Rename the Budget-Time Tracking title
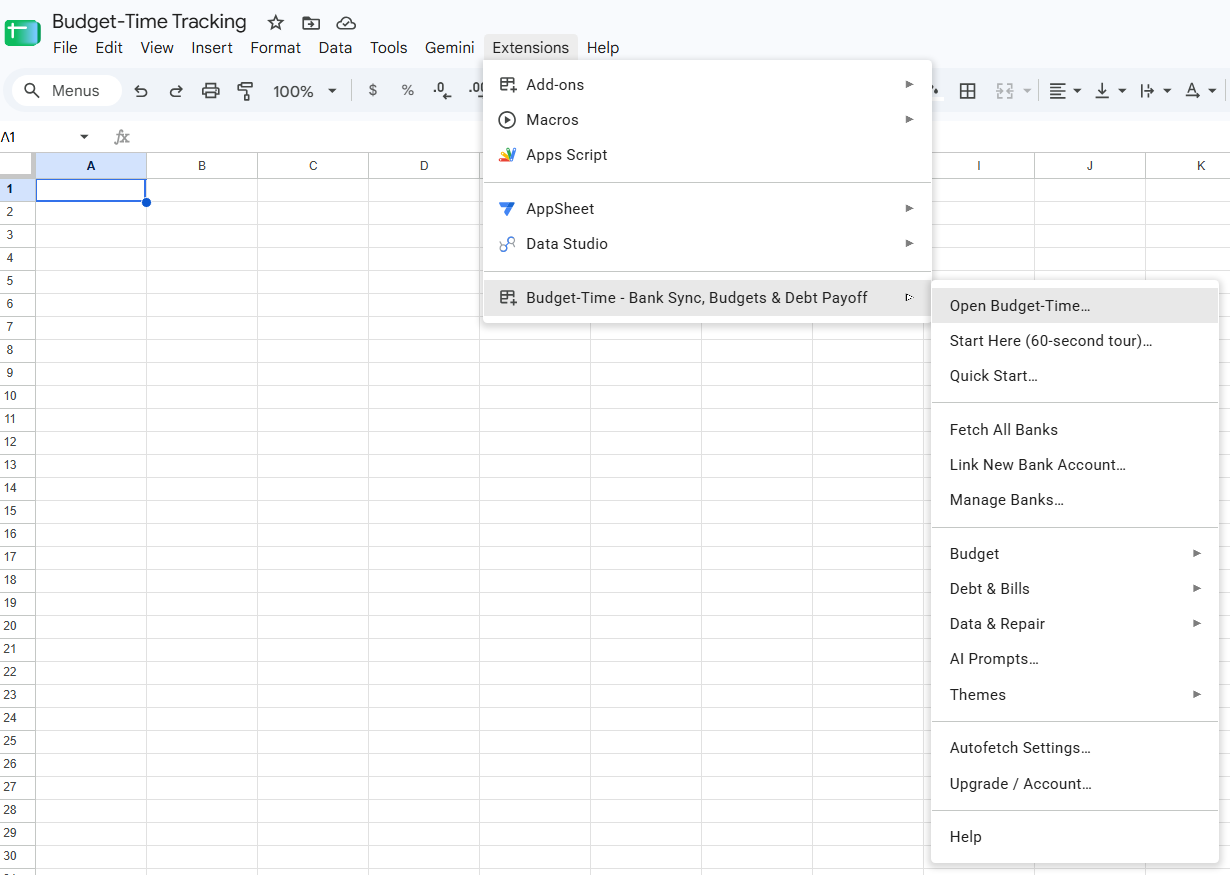The height and width of the screenshot is (875, 1230). (149, 22)
